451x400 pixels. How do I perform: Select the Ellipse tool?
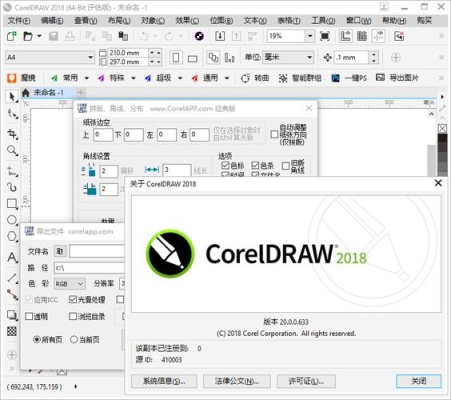pos(12,220)
